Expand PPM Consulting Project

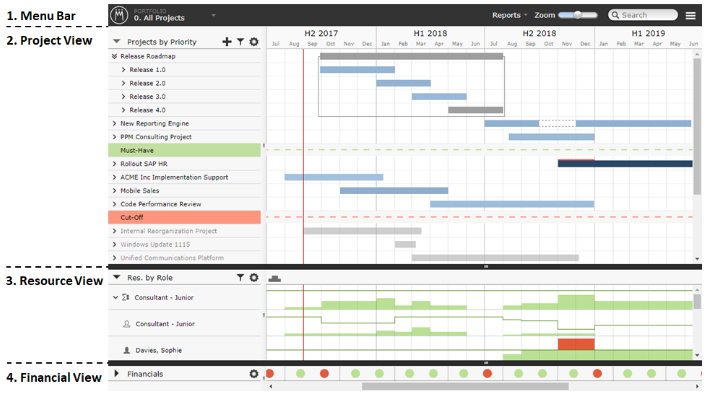(114, 137)
